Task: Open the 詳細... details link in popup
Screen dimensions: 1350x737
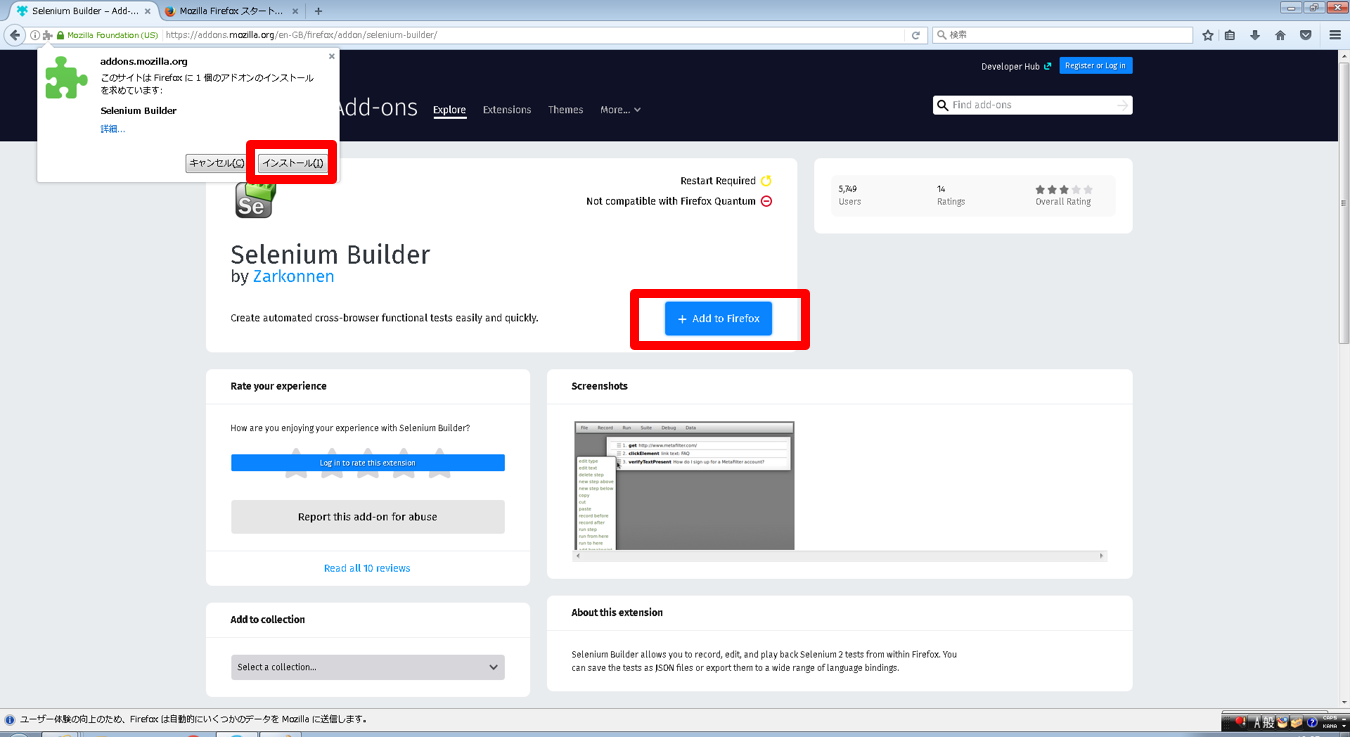Action: click(113, 129)
